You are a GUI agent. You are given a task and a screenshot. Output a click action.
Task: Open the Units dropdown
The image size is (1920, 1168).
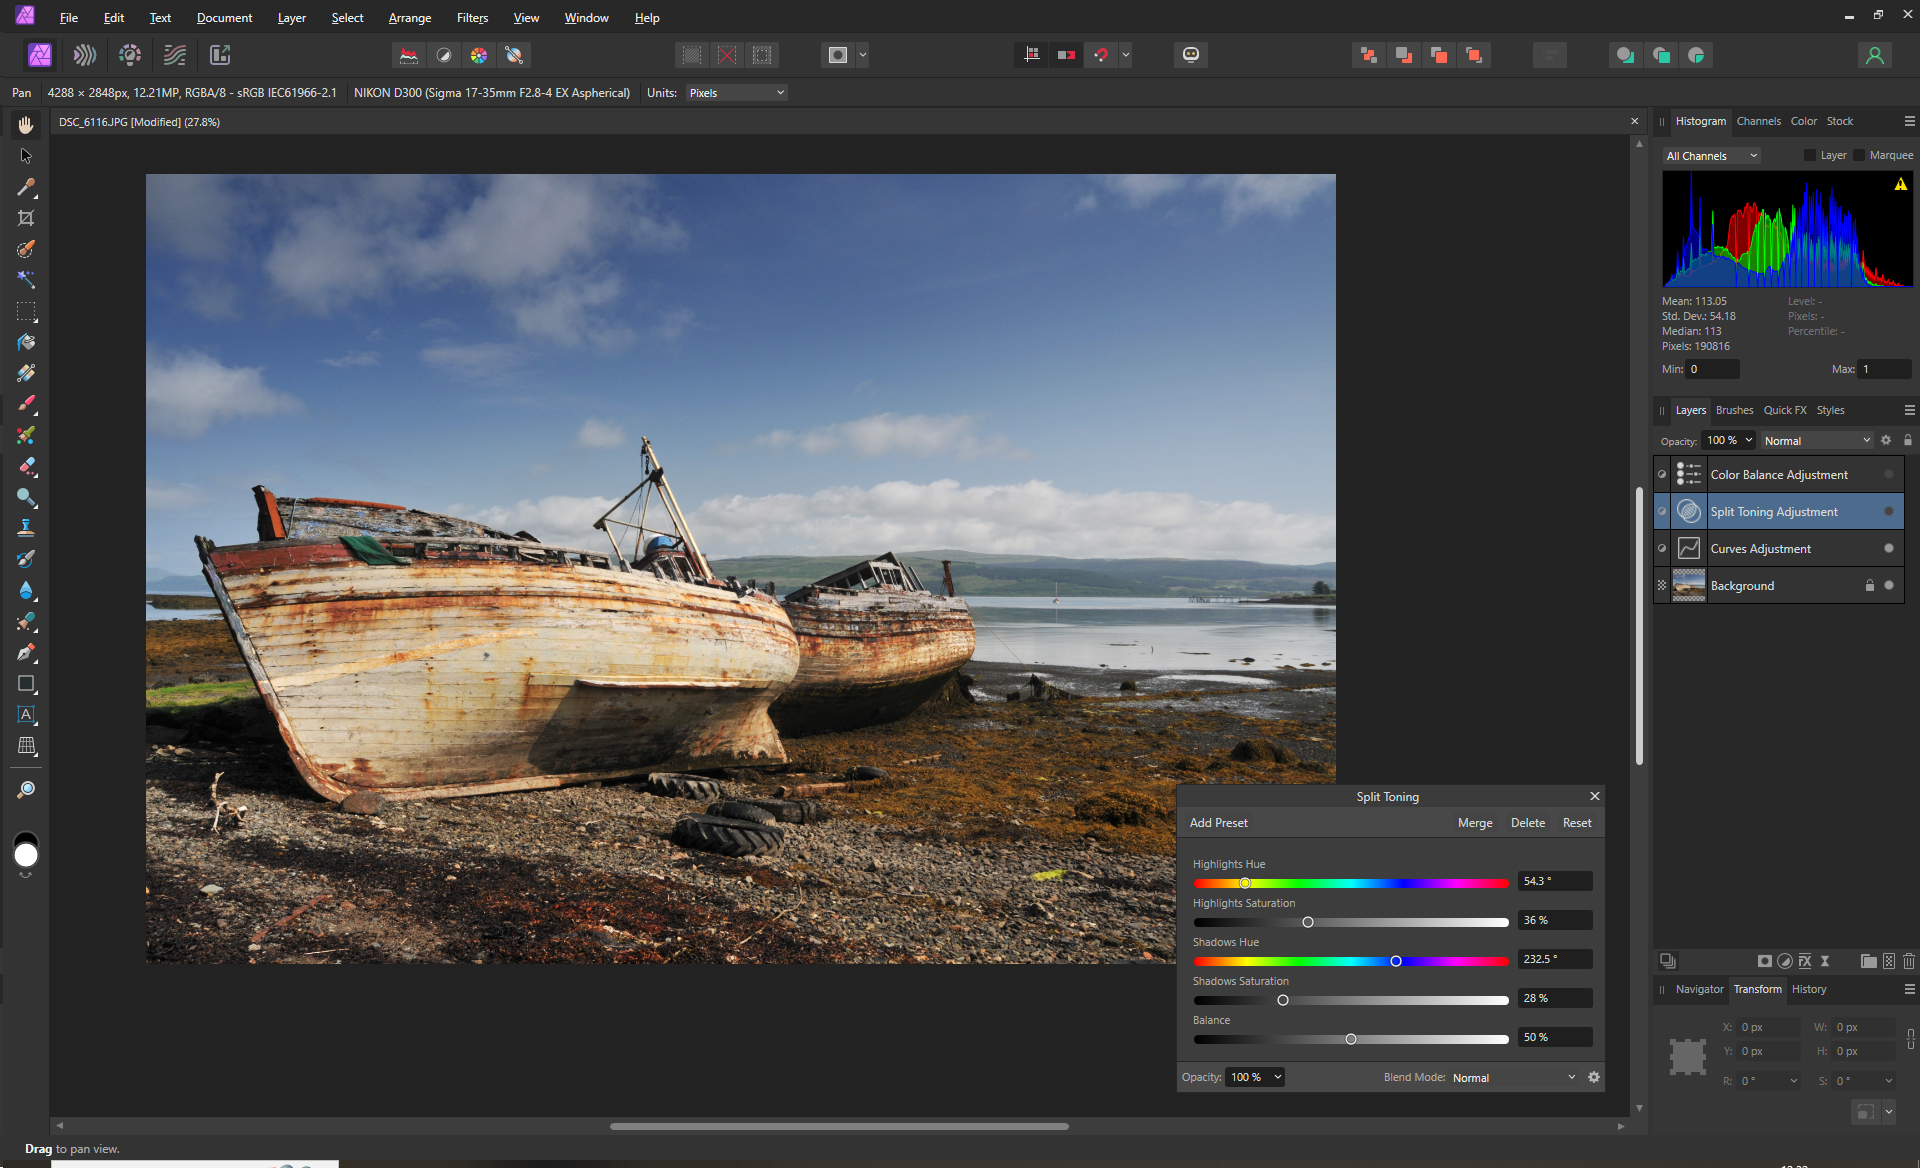[x=737, y=93]
